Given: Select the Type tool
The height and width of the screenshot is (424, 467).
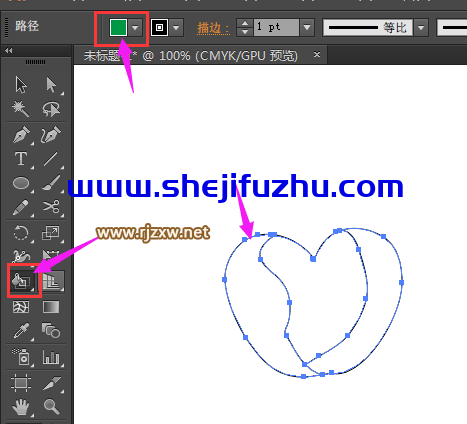Looking at the screenshot, I should pyautogui.click(x=21, y=159).
